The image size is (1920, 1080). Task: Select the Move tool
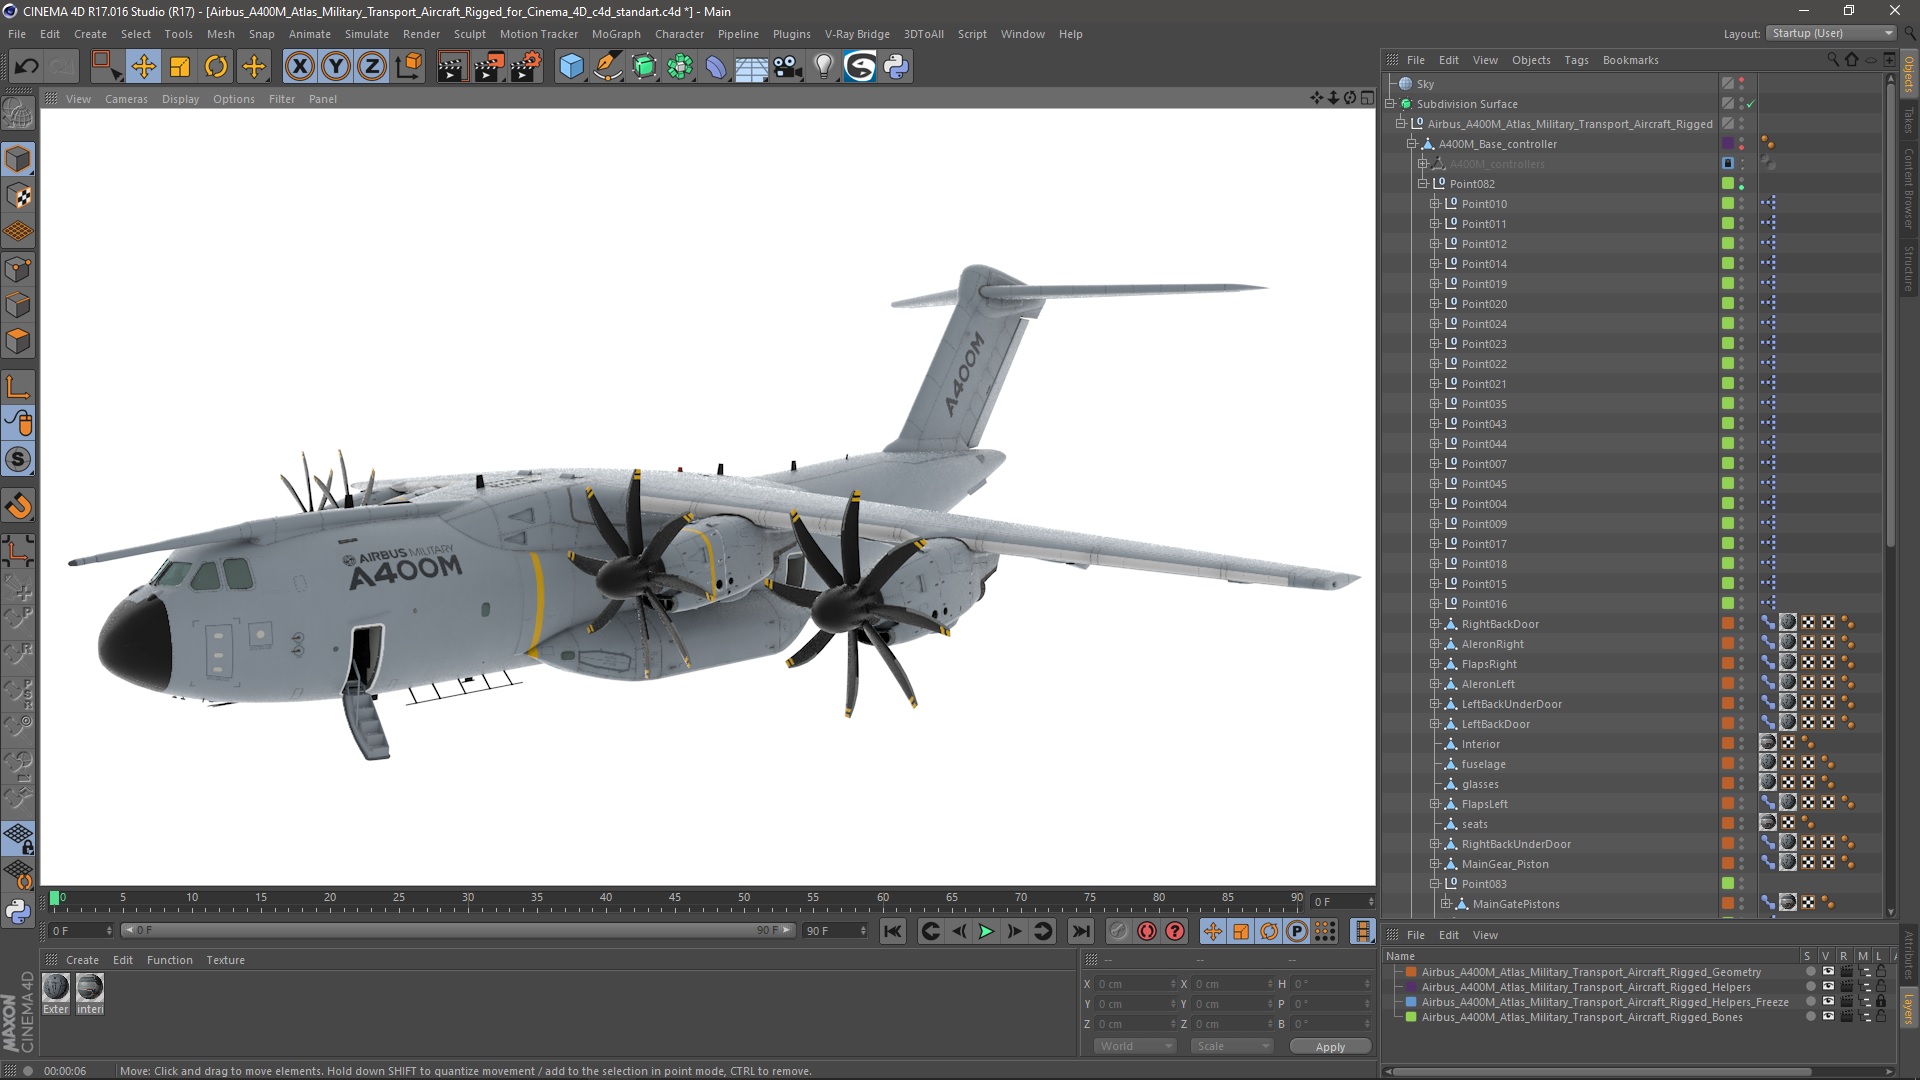pyautogui.click(x=143, y=67)
